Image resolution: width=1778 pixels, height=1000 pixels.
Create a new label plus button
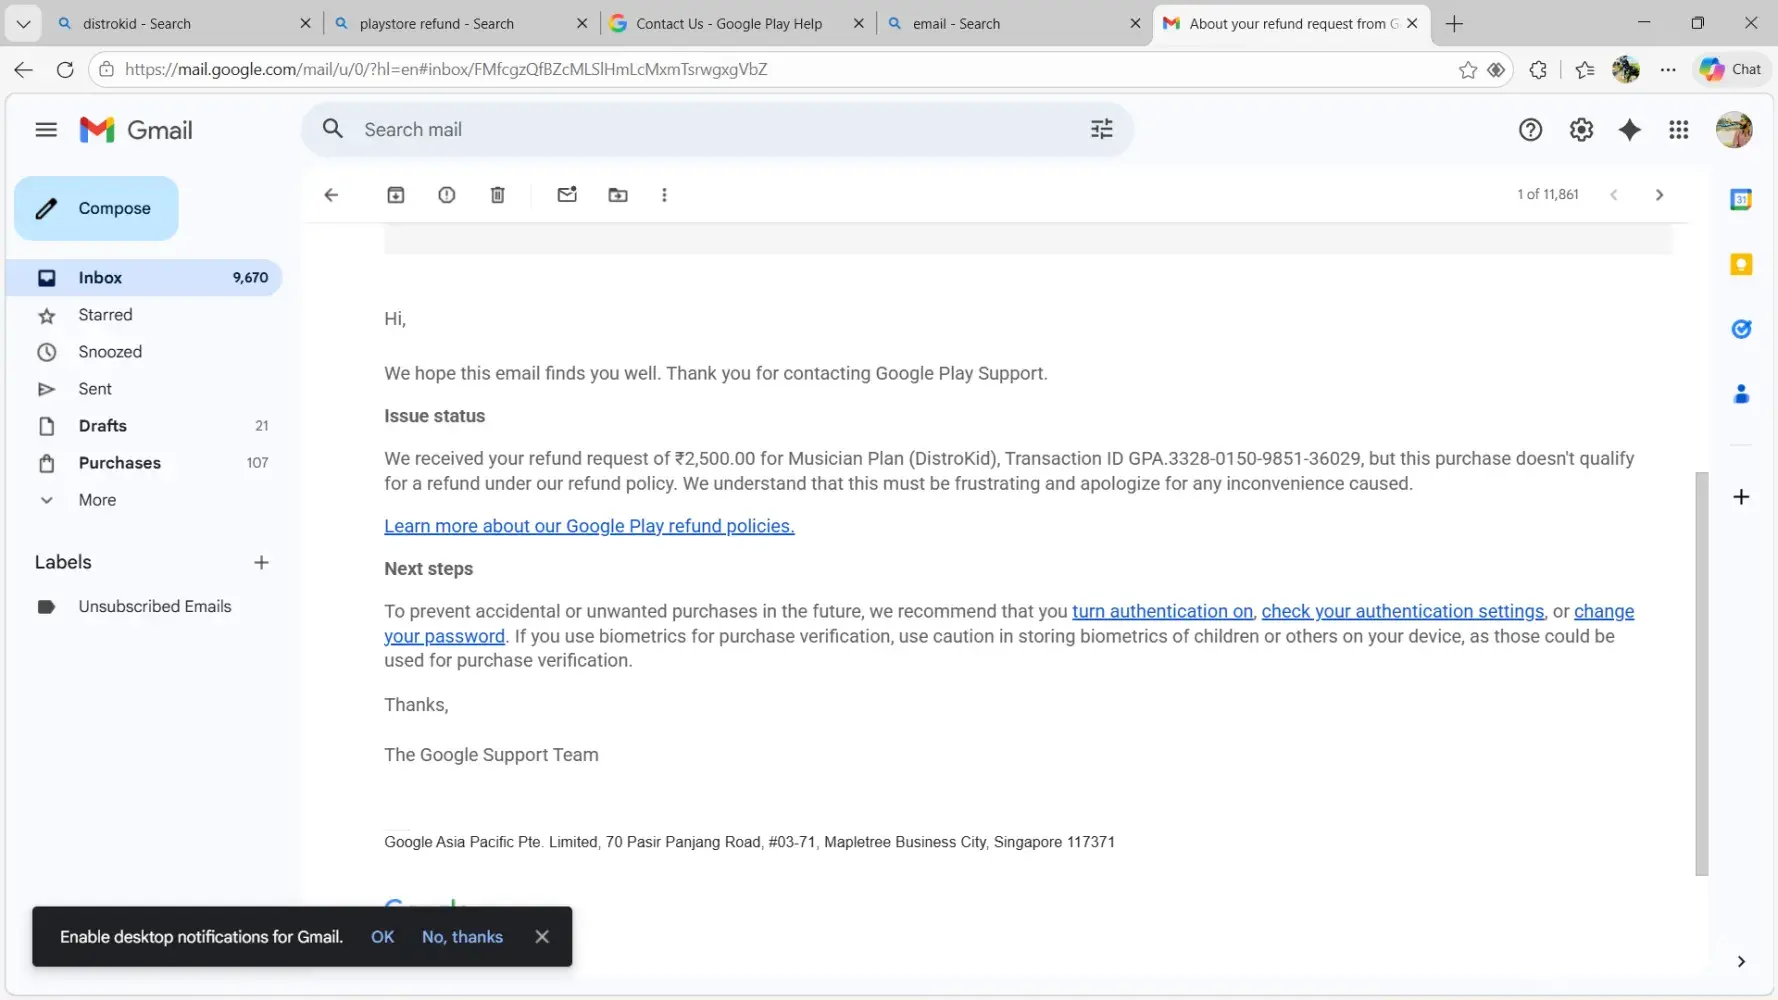coord(261,563)
